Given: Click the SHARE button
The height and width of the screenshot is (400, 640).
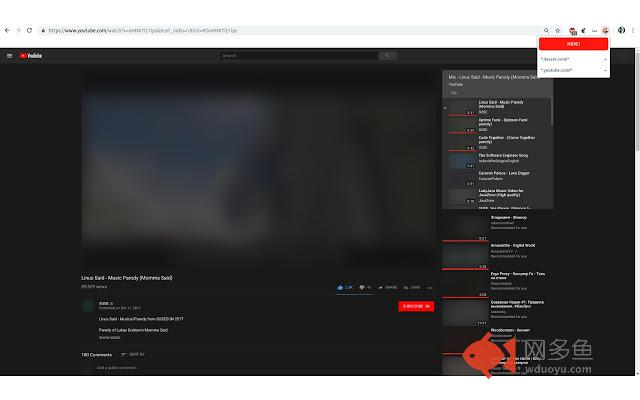Looking at the screenshot, I should tap(387, 287).
